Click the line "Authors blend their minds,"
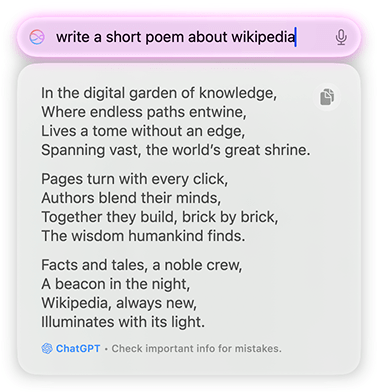Screen dimensions: 378x392 pyautogui.click(x=131, y=198)
